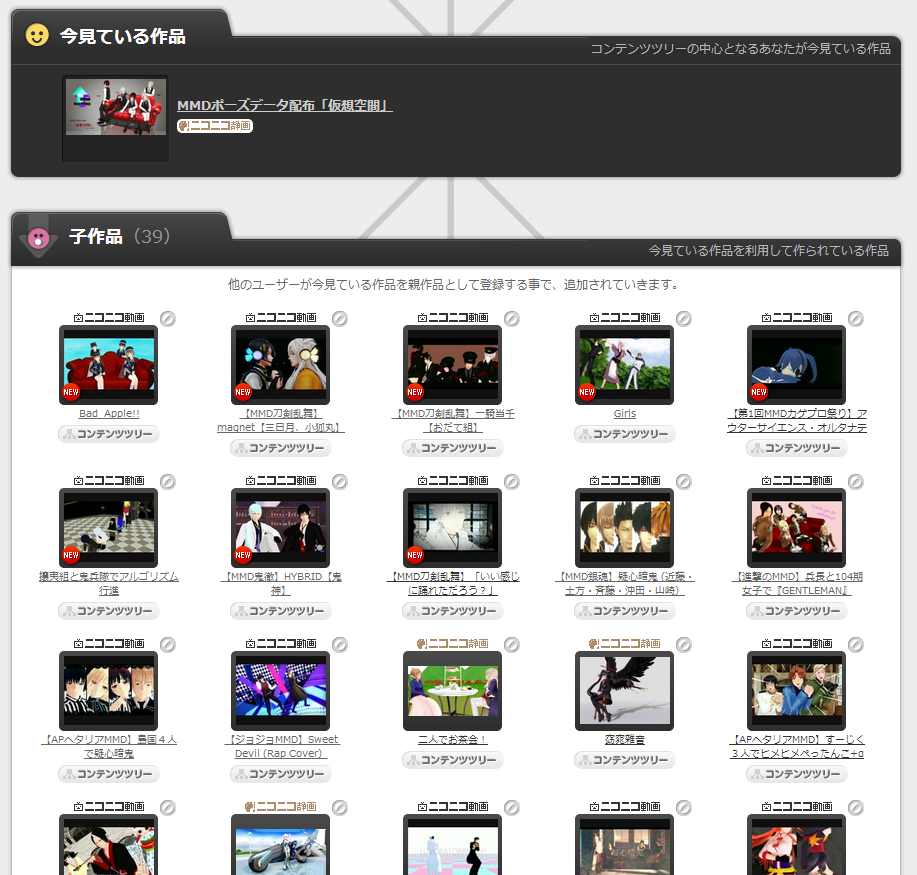Image resolution: width=917 pixels, height=875 pixels.
Task: Open 【MMD銀魂】疑心暗鬼 title link
Action: point(625,584)
